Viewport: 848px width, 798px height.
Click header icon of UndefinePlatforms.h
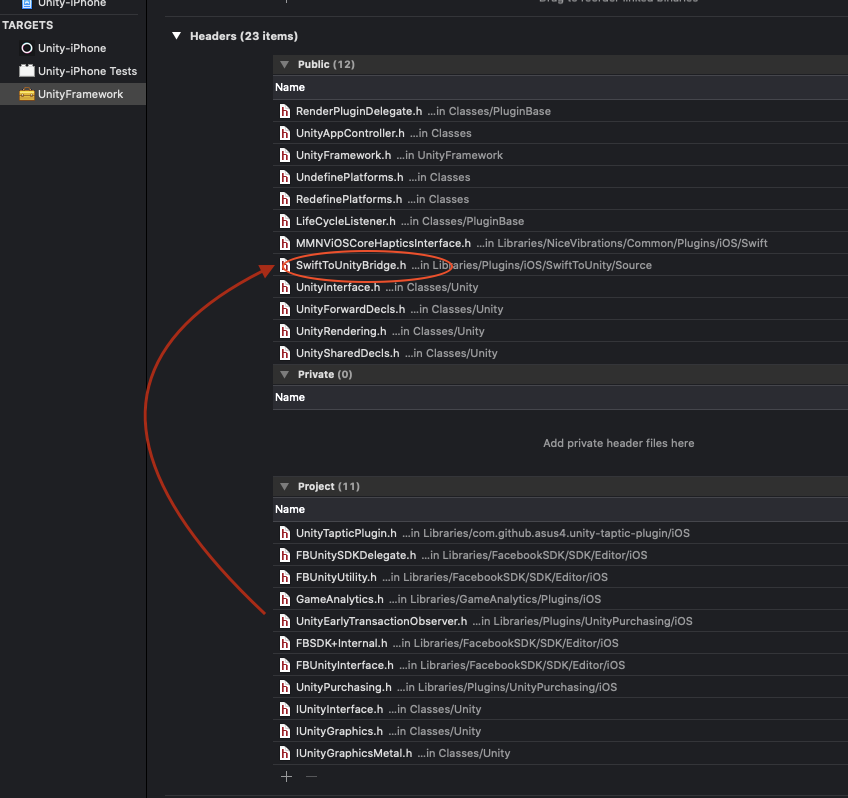284,177
